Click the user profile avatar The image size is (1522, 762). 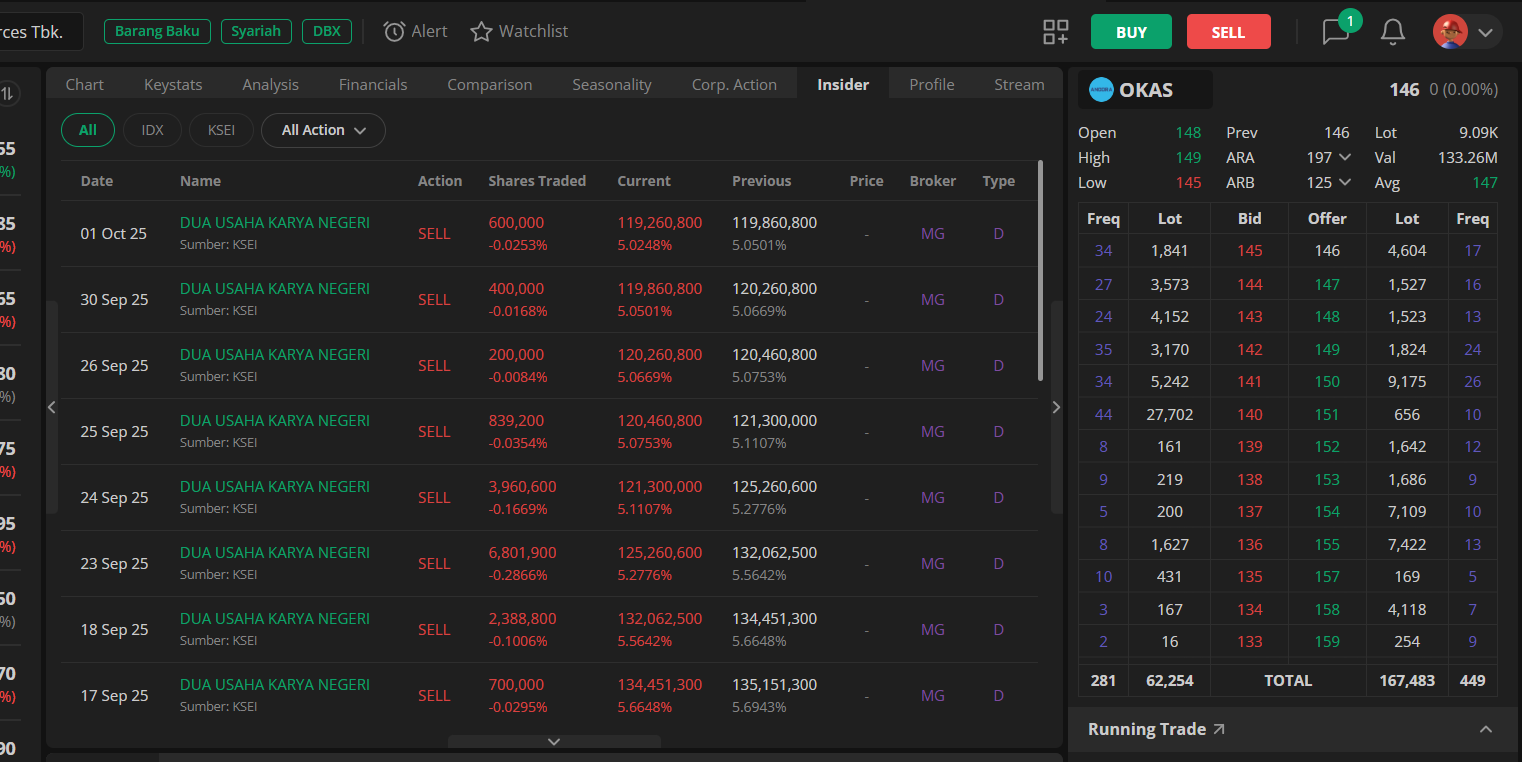1450,32
